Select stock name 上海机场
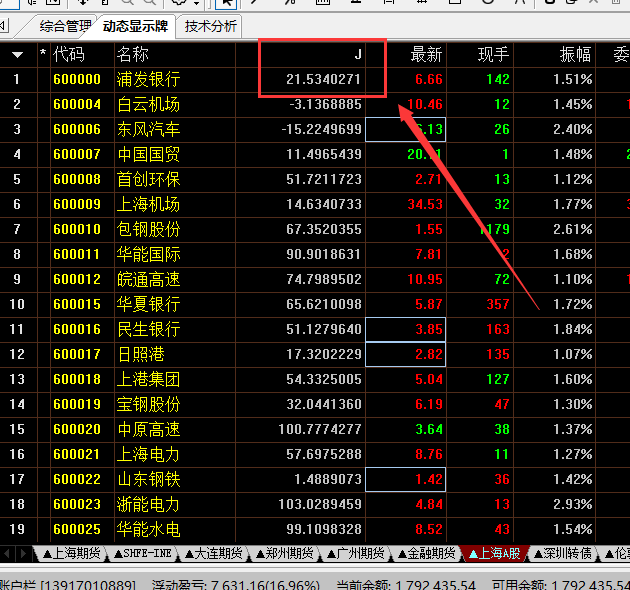The width and height of the screenshot is (630, 590). pyautogui.click(x=148, y=204)
